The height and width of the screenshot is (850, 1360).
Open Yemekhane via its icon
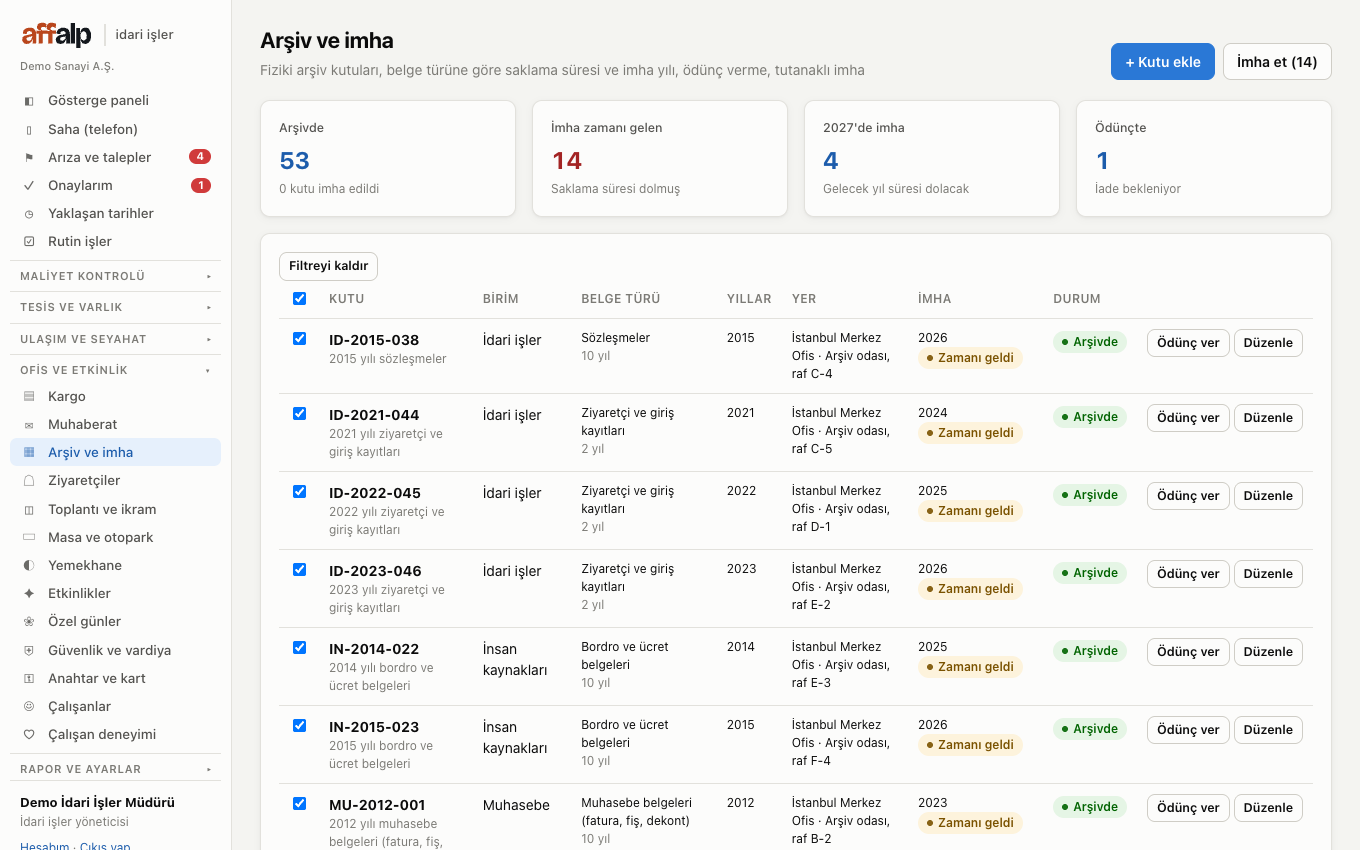coord(29,565)
